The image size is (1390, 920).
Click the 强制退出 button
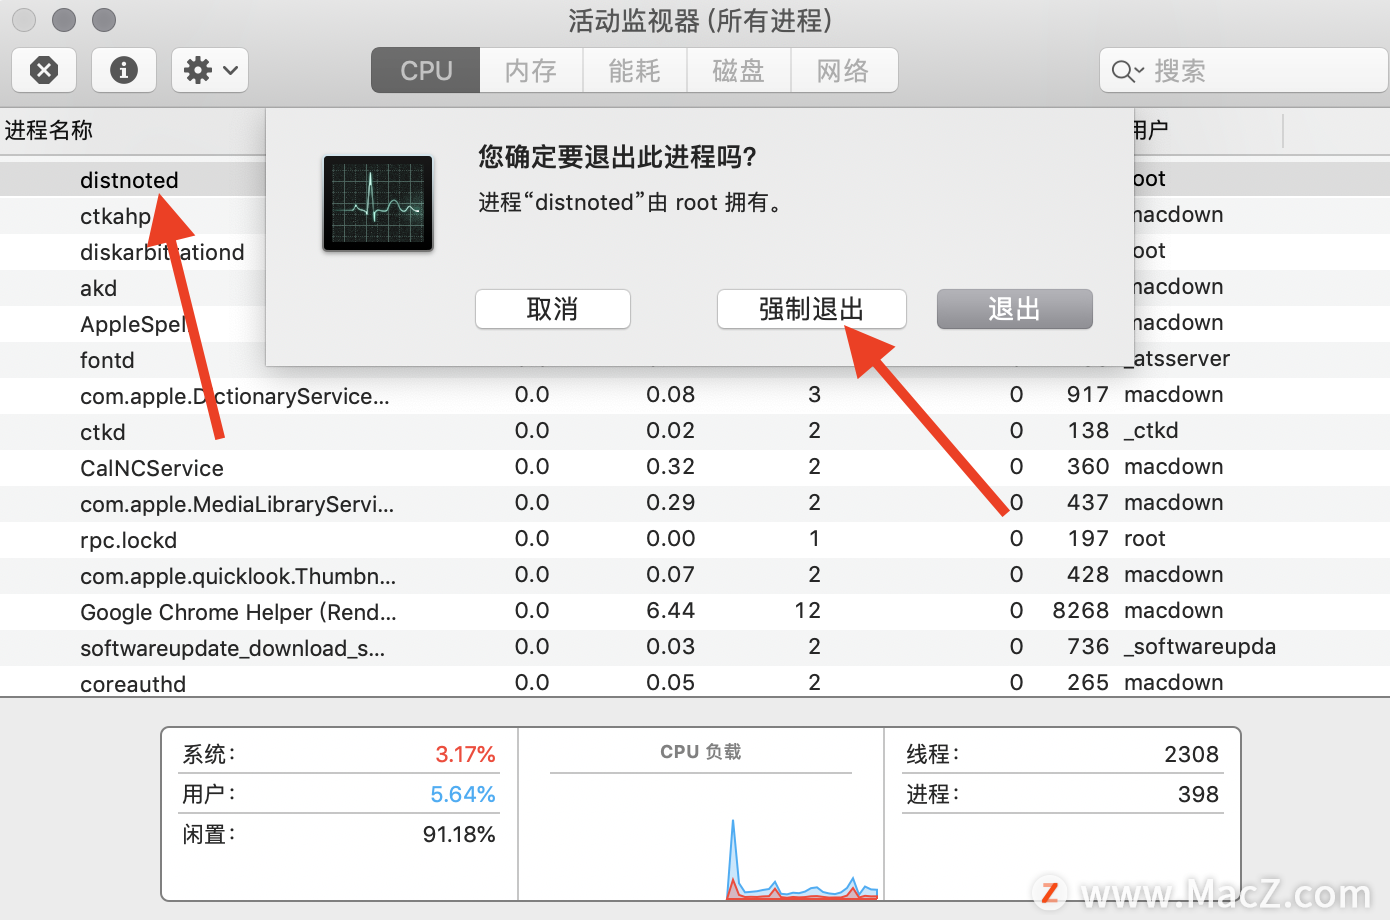point(812,309)
